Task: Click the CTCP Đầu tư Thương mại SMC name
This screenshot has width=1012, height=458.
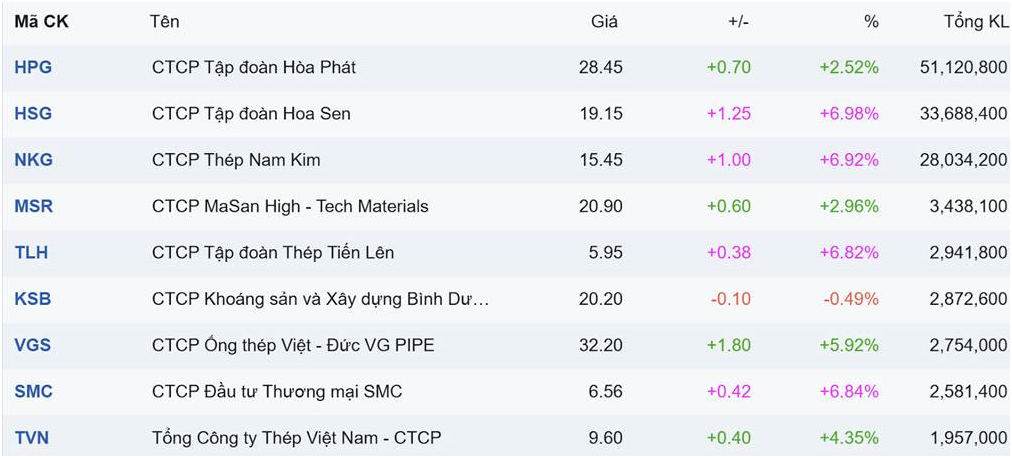Action: 277,392
